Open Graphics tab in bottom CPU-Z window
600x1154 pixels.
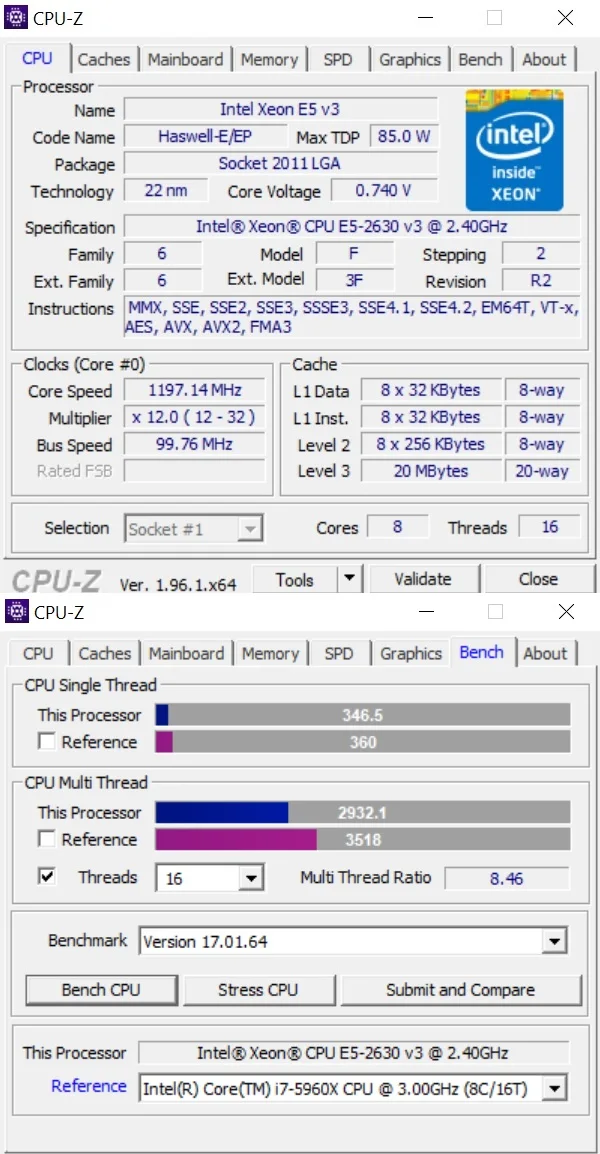[411, 654]
